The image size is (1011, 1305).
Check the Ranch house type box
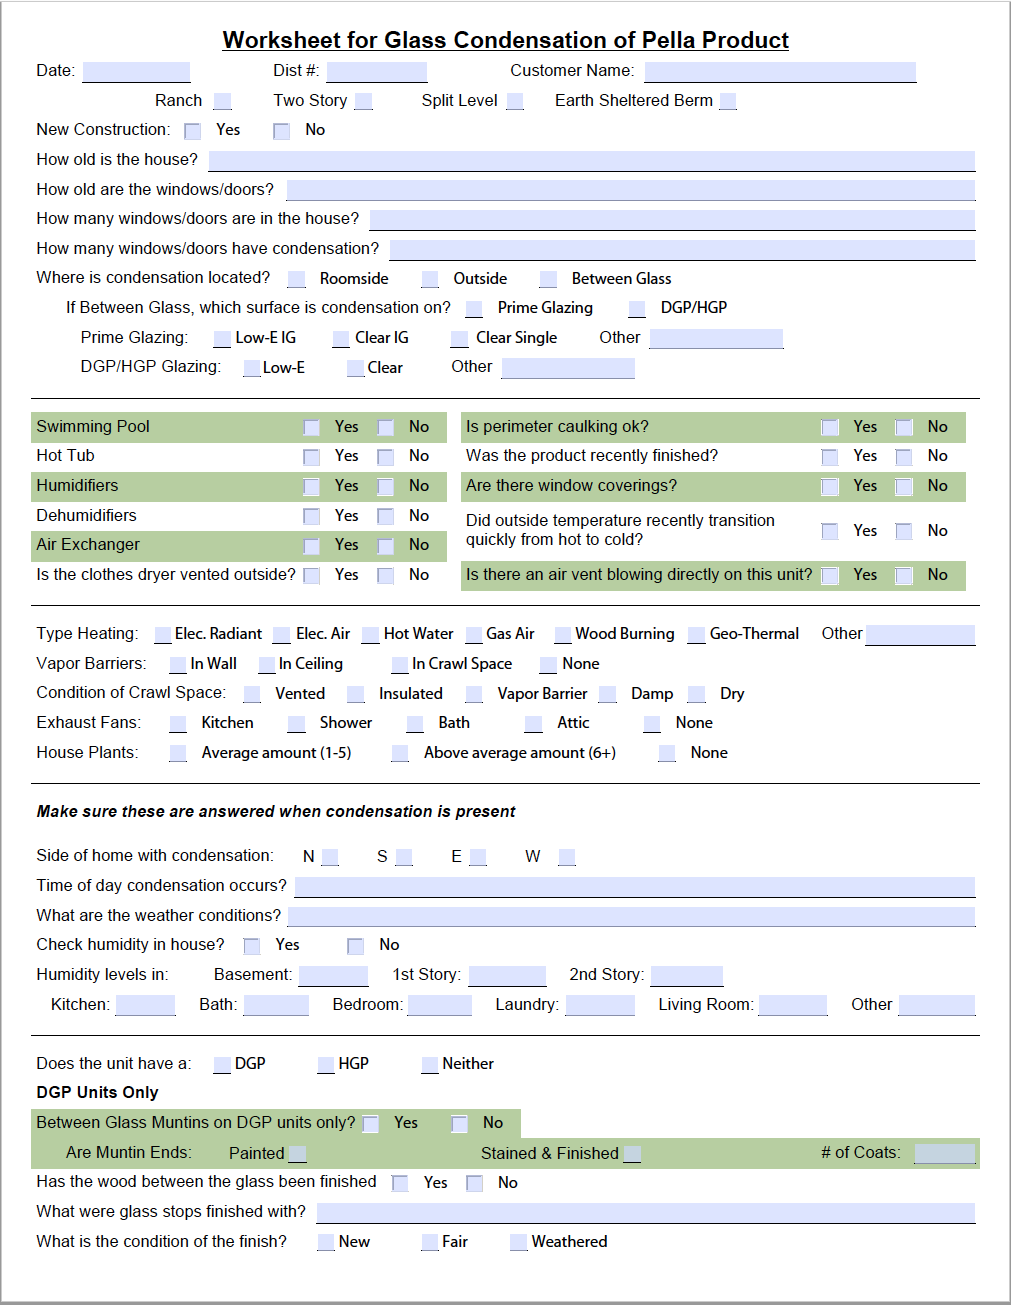(222, 100)
